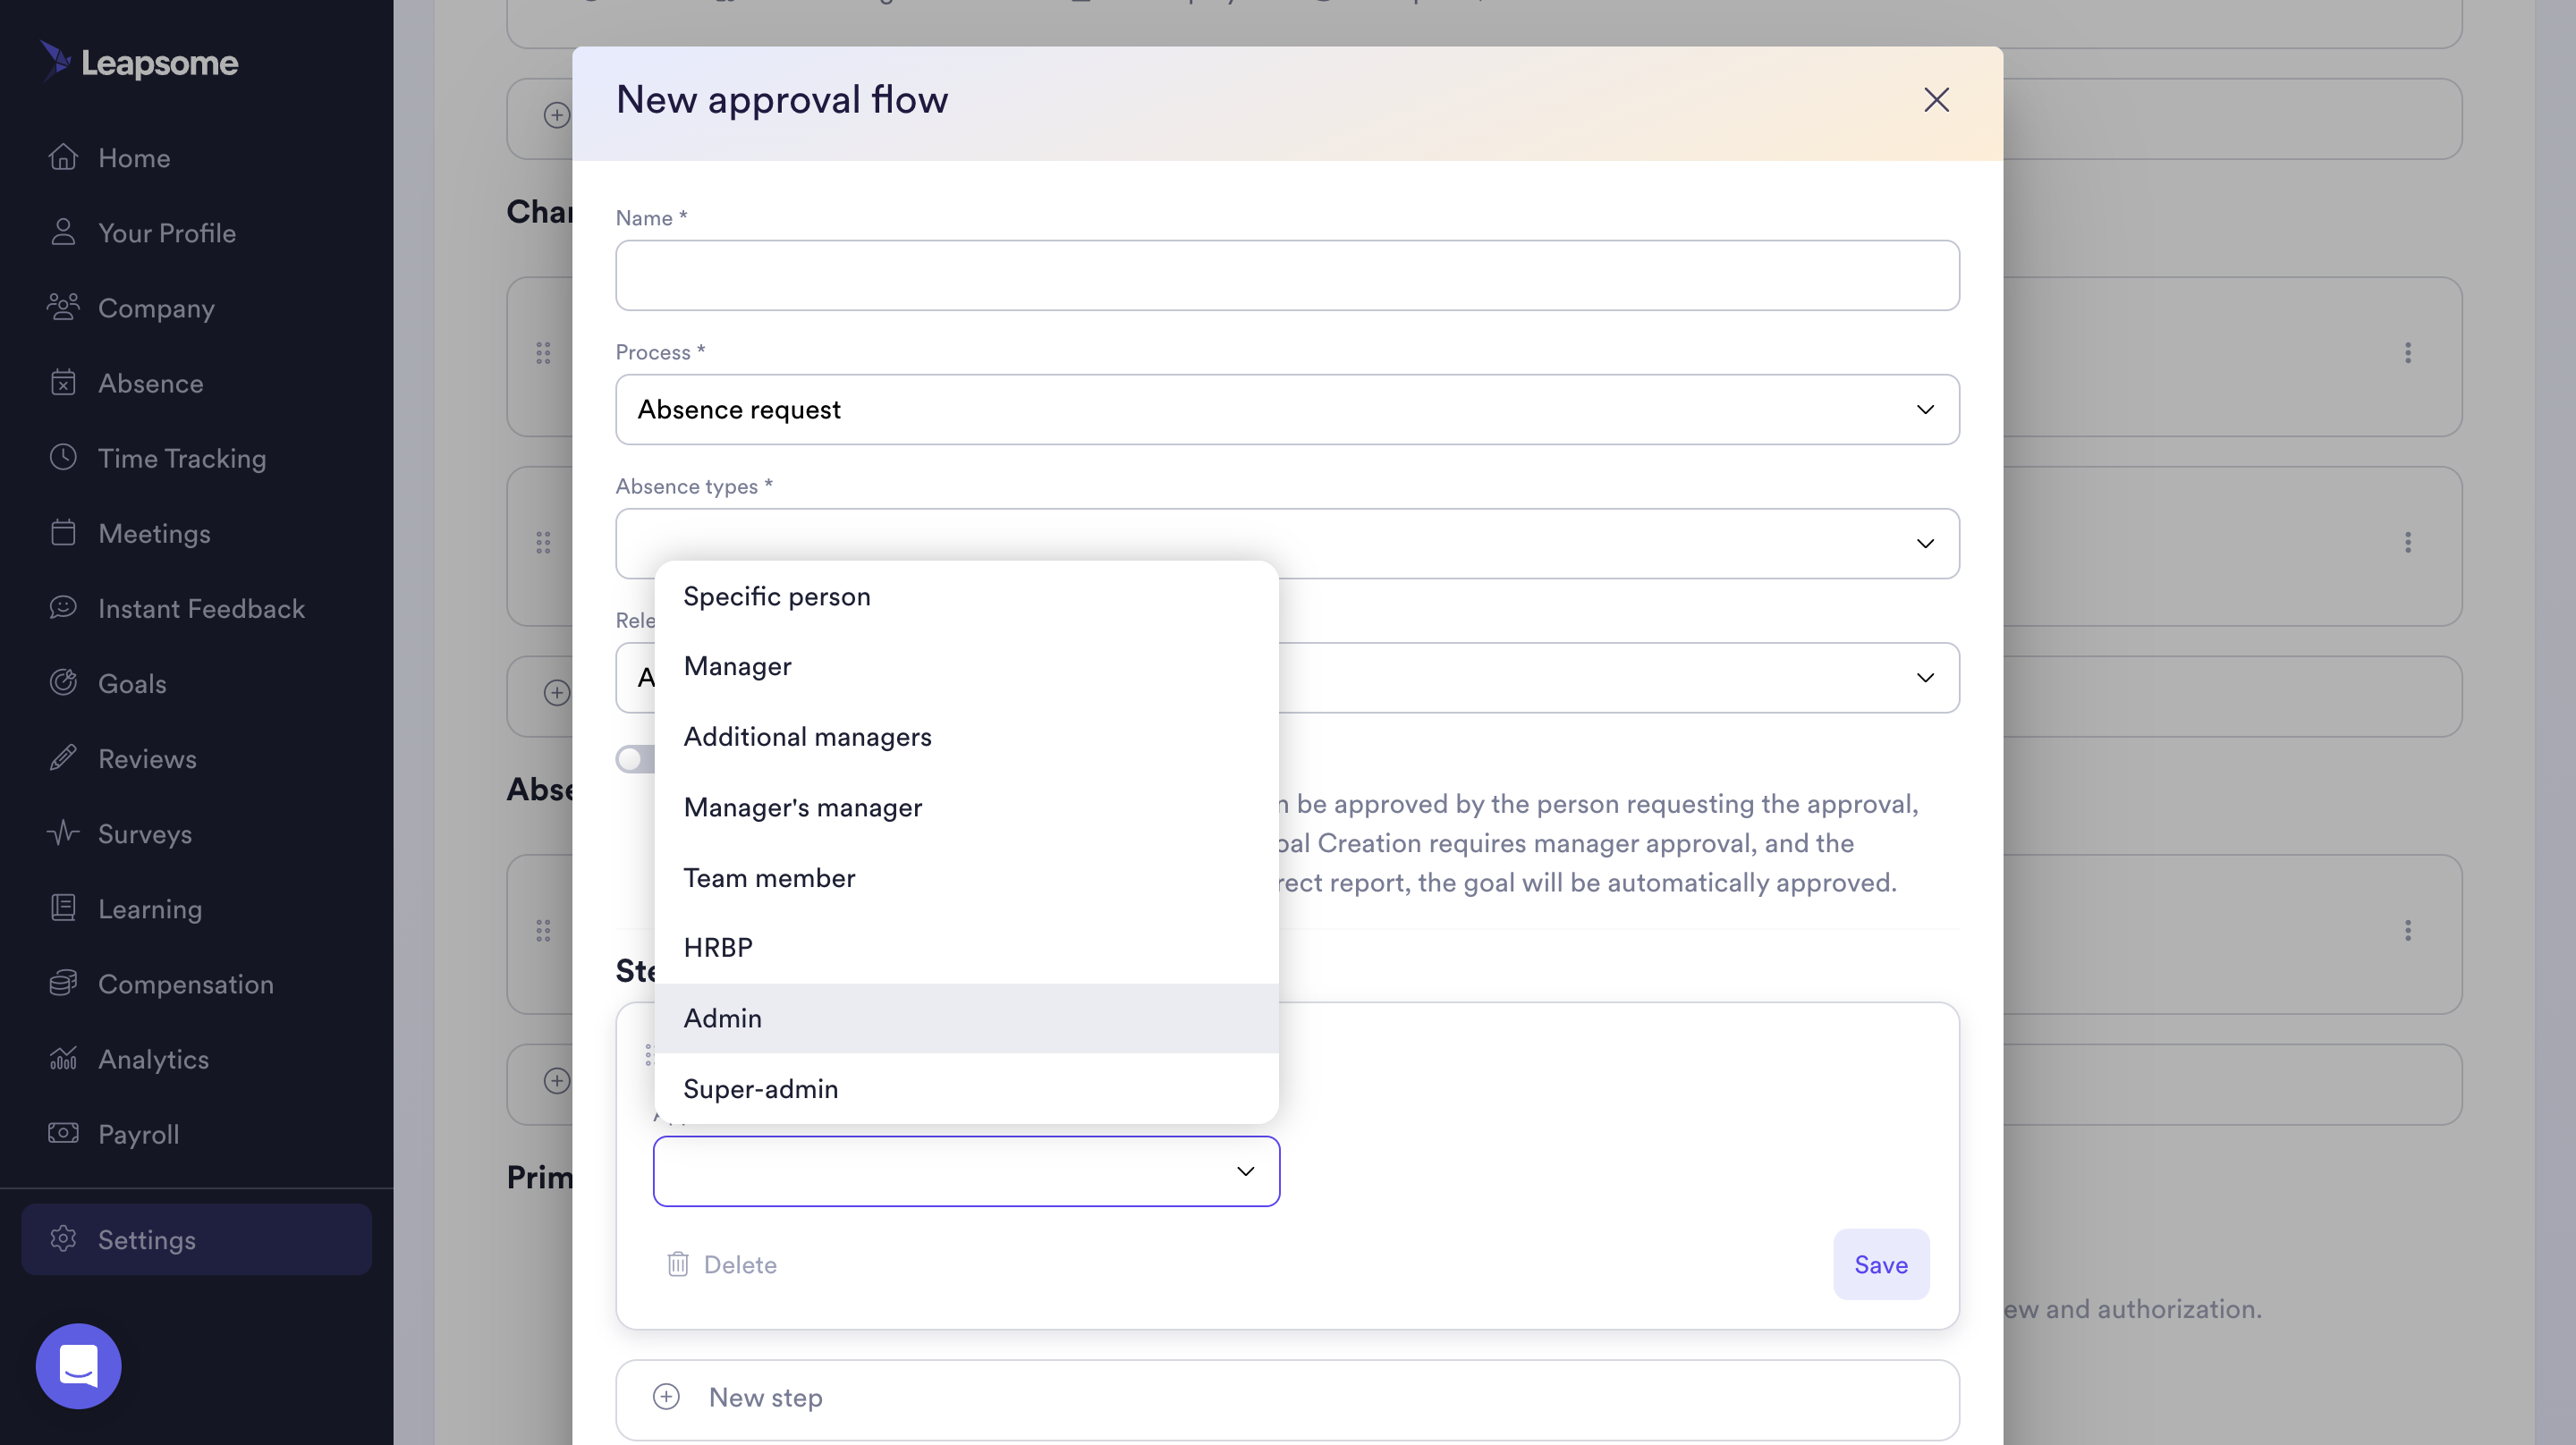Image resolution: width=2576 pixels, height=1445 pixels.
Task: Click the Leapsome logo
Action: point(139,62)
